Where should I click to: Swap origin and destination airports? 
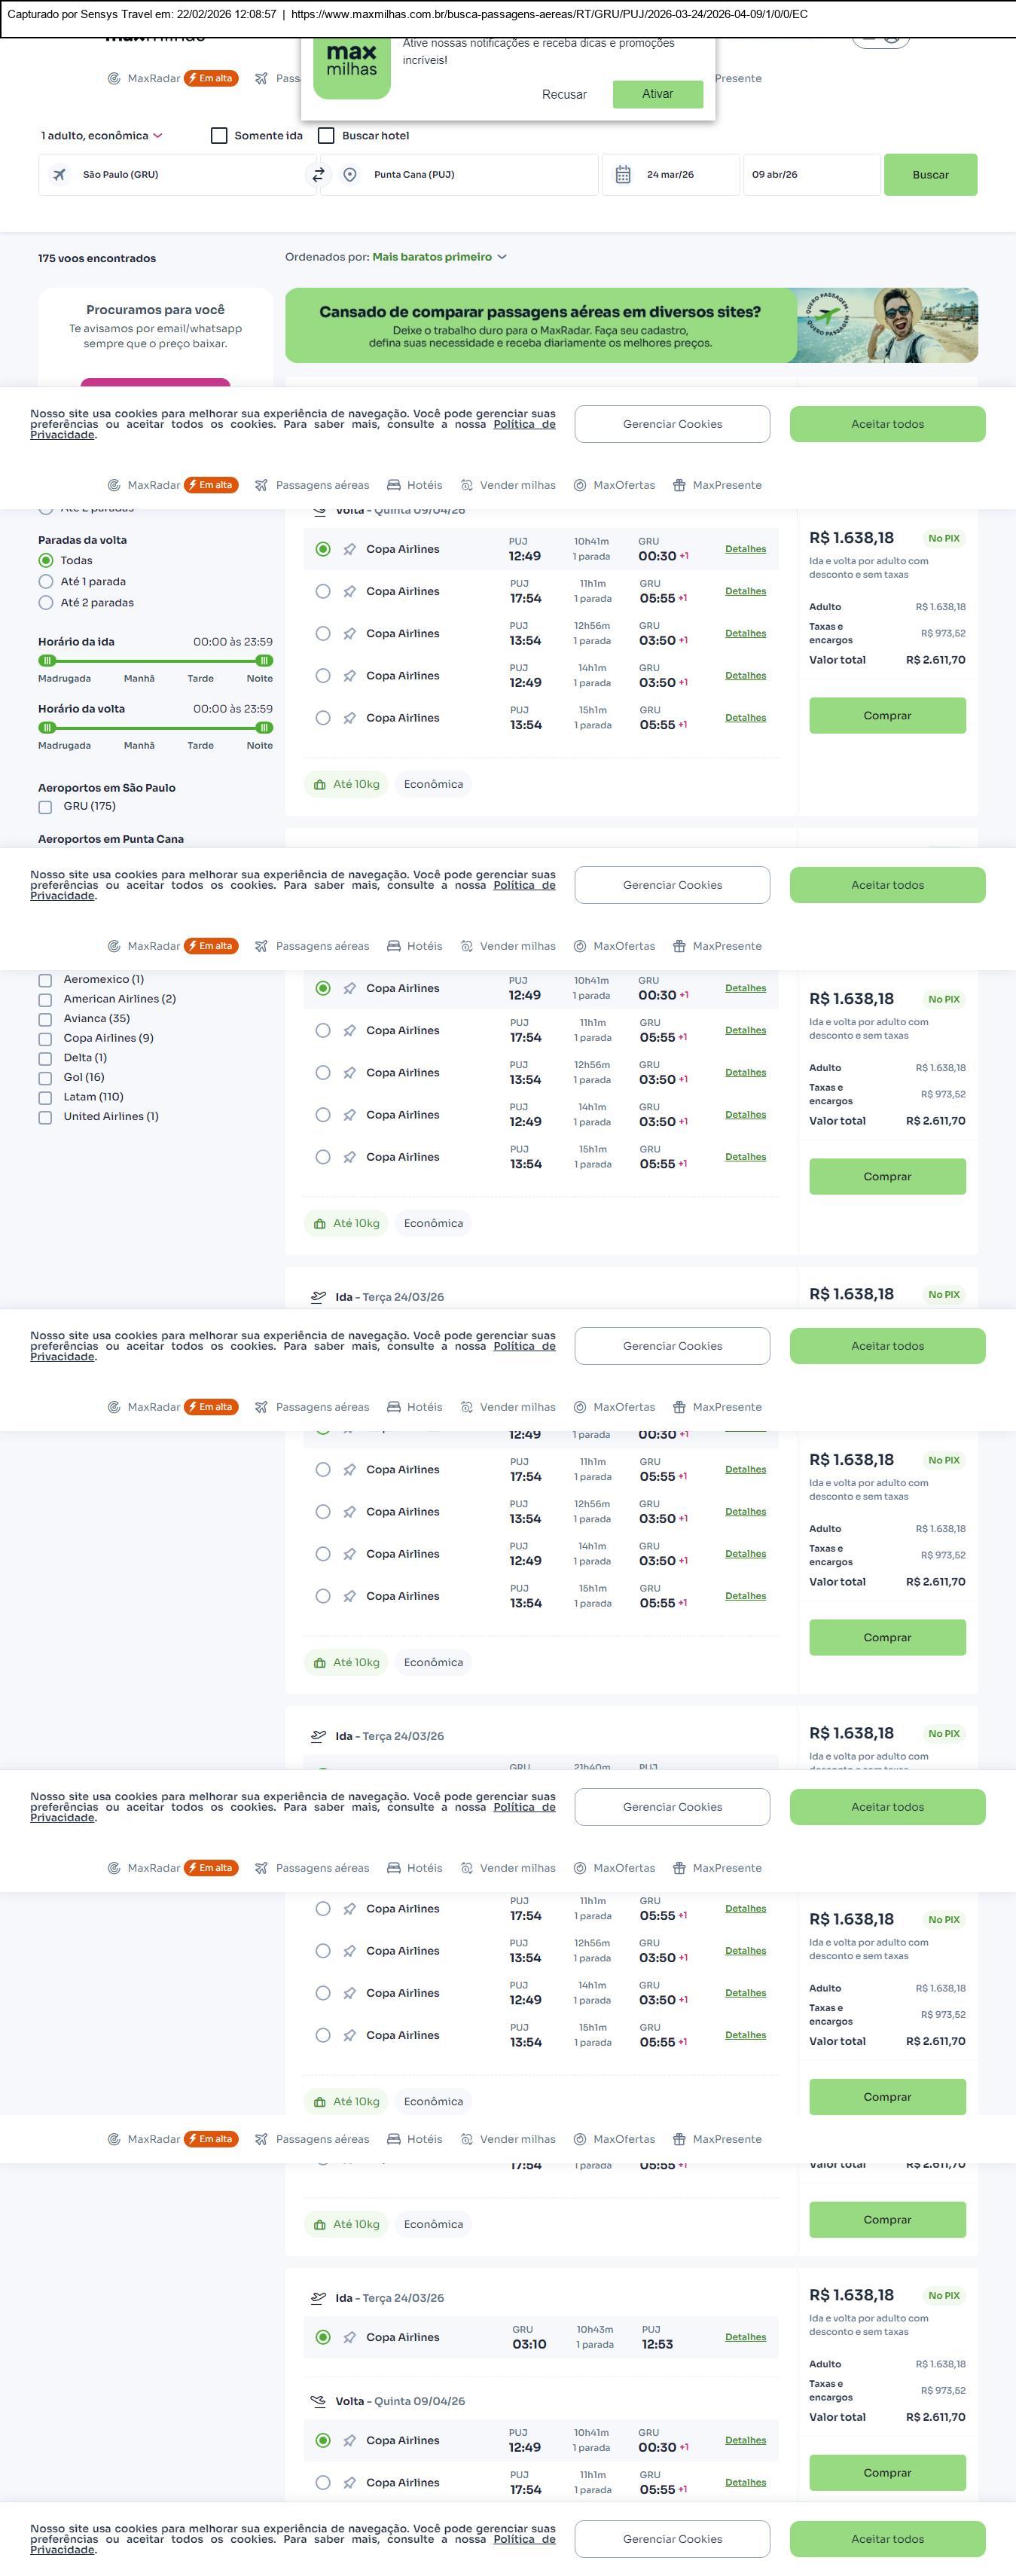point(318,175)
